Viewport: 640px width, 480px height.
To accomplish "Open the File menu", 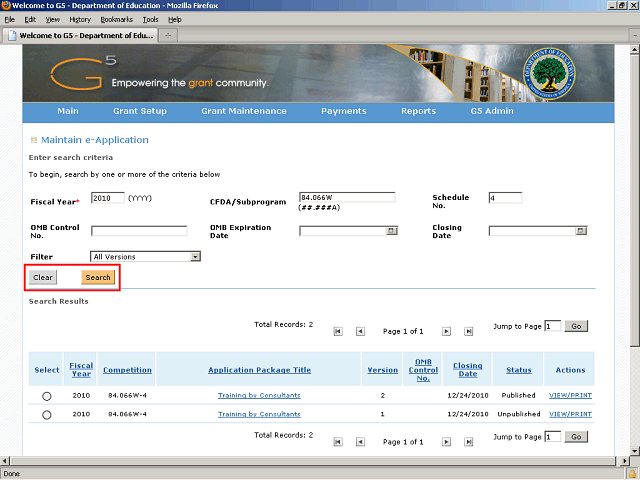I will (9, 20).
